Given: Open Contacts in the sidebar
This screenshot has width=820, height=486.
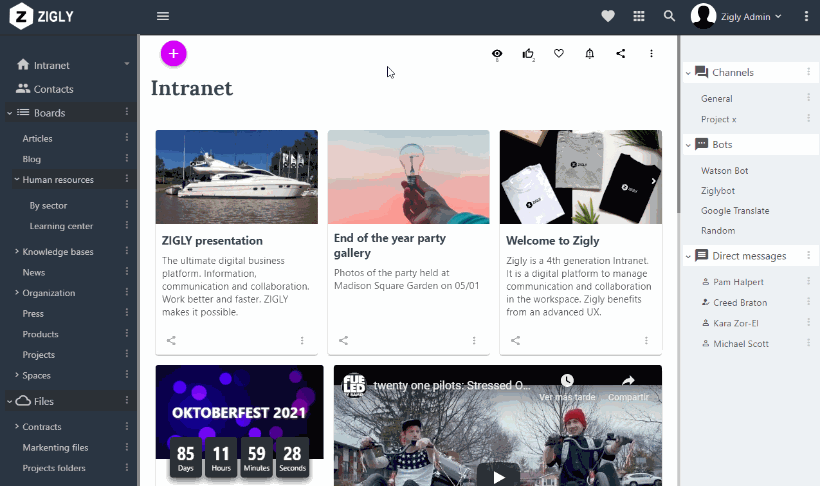Looking at the screenshot, I should click(53, 89).
